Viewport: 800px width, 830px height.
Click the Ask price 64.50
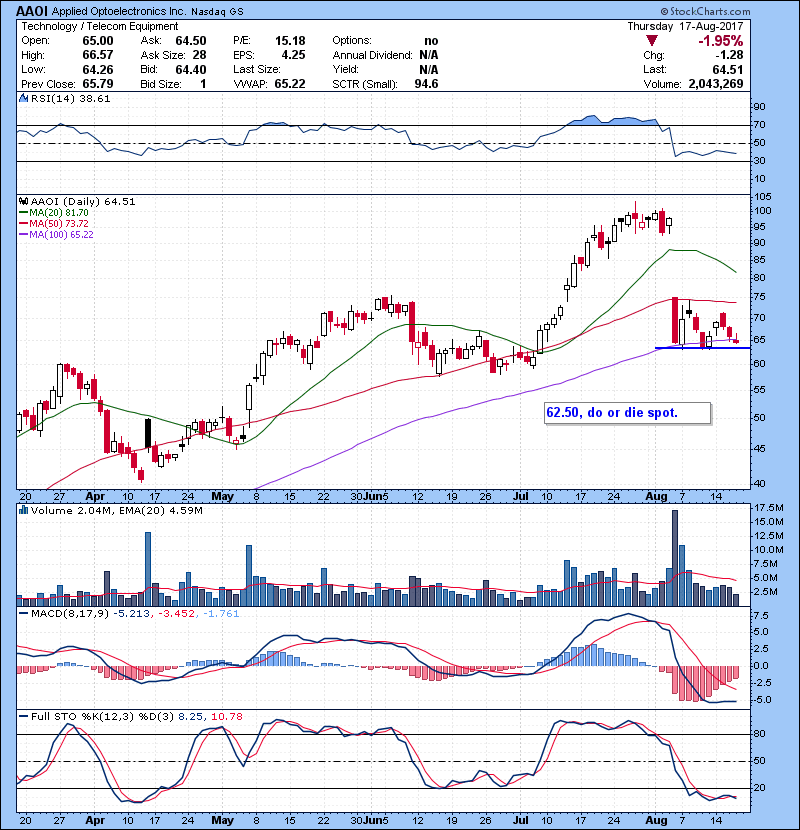click(x=191, y=41)
